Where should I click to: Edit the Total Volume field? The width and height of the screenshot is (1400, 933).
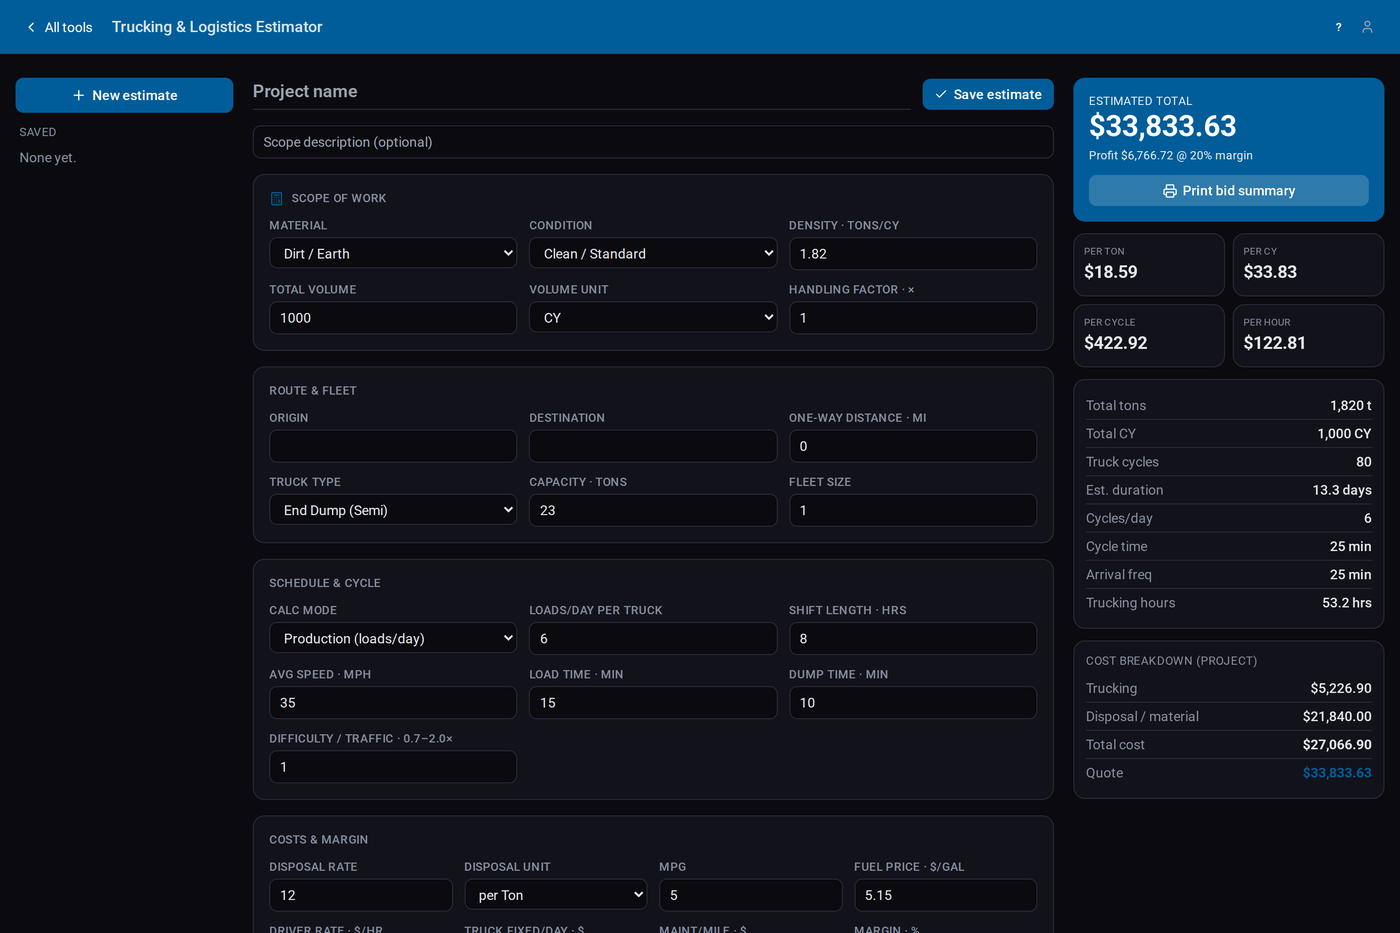point(393,318)
